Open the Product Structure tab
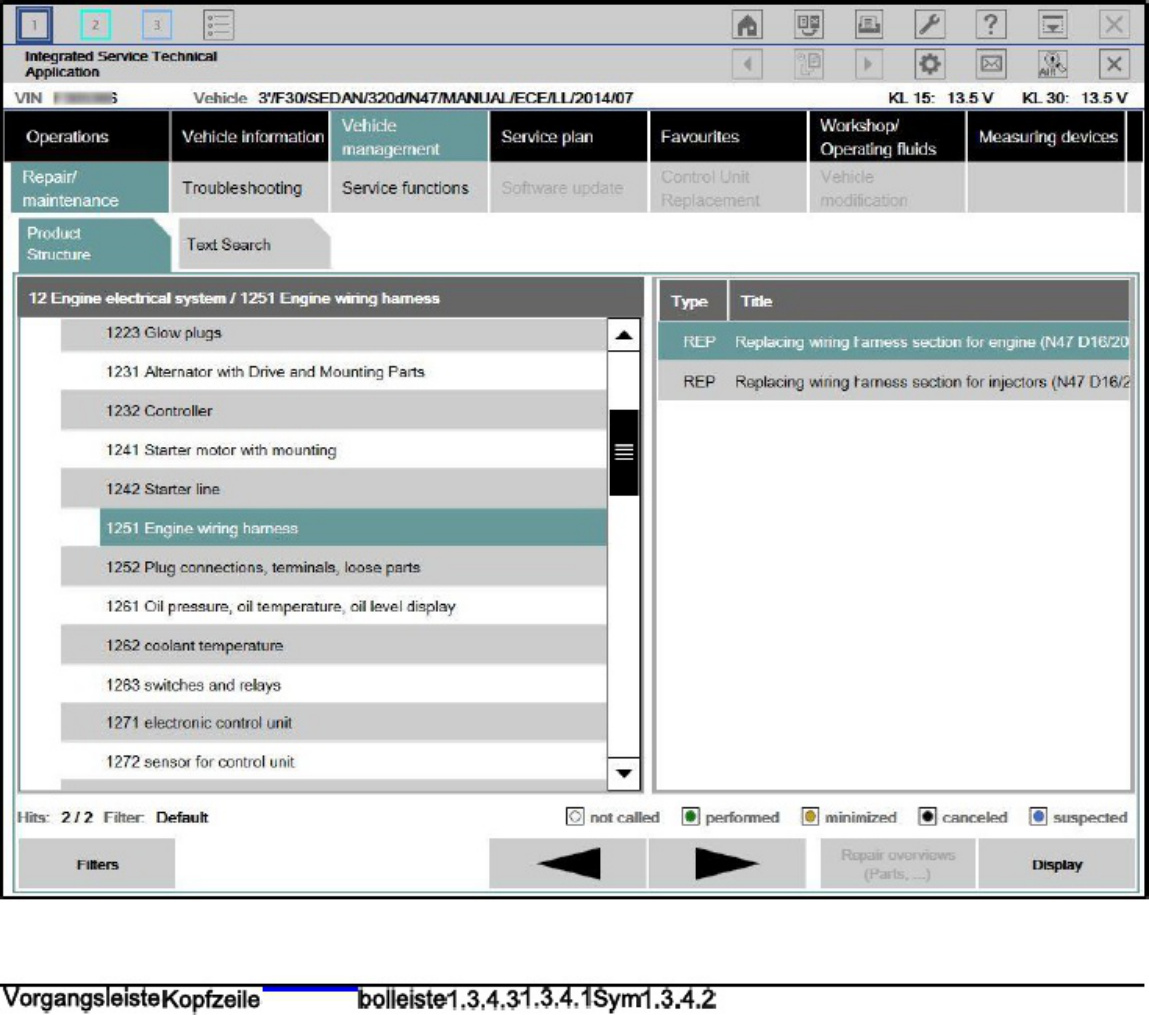Viewport: 1149px width, 1015px height. point(94,244)
